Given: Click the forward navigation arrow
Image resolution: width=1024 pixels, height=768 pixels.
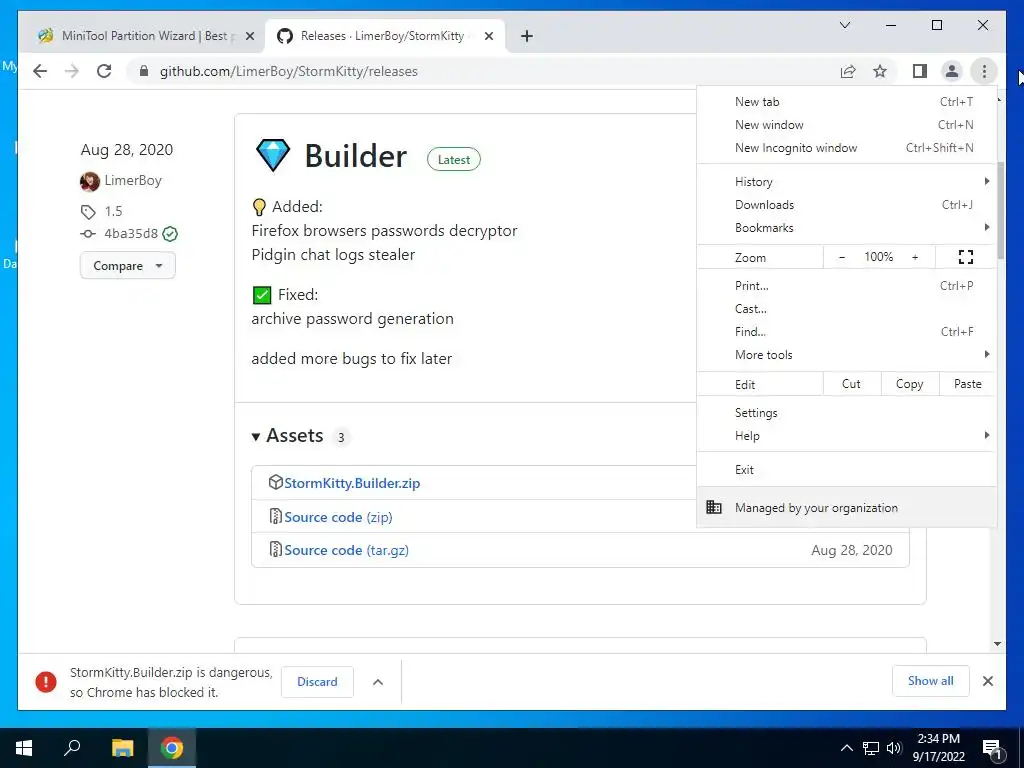Looking at the screenshot, I should tap(72, 71).
